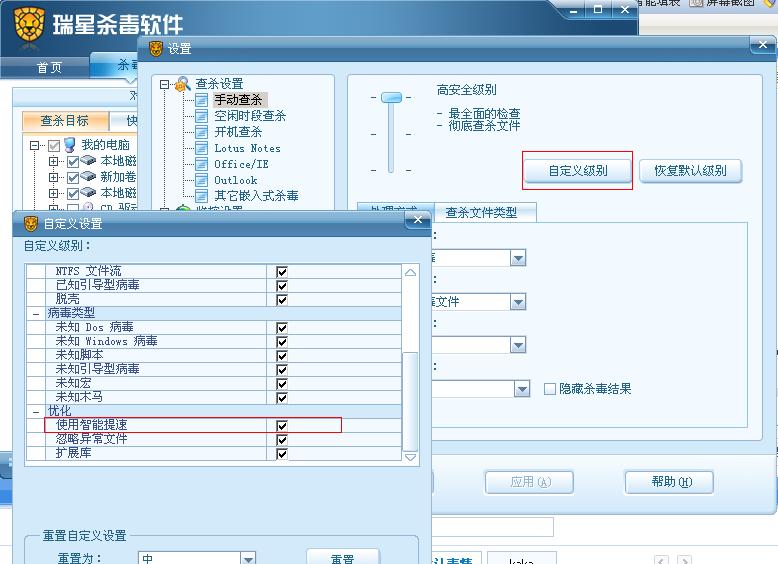The width and height of the screenshot is (778, 564).
Task: Toggle 已知引导型病毒 checkbox
Action: [282, 286]
